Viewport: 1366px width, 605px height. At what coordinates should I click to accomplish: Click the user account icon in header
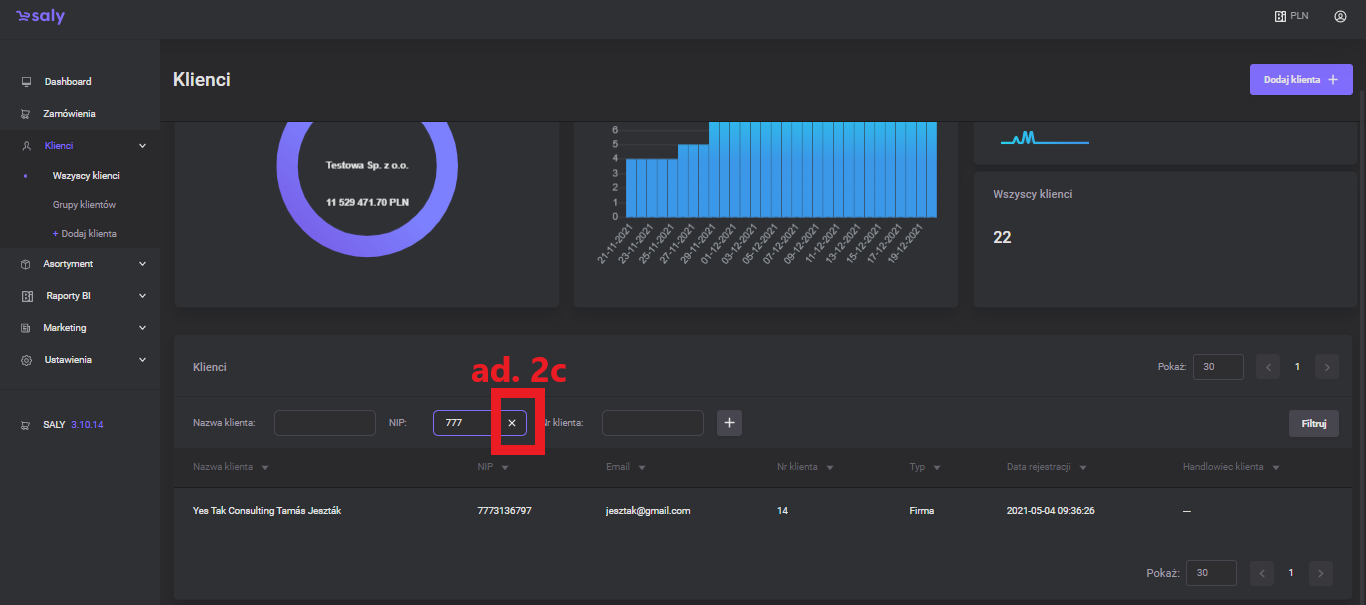pos(1340,17)
